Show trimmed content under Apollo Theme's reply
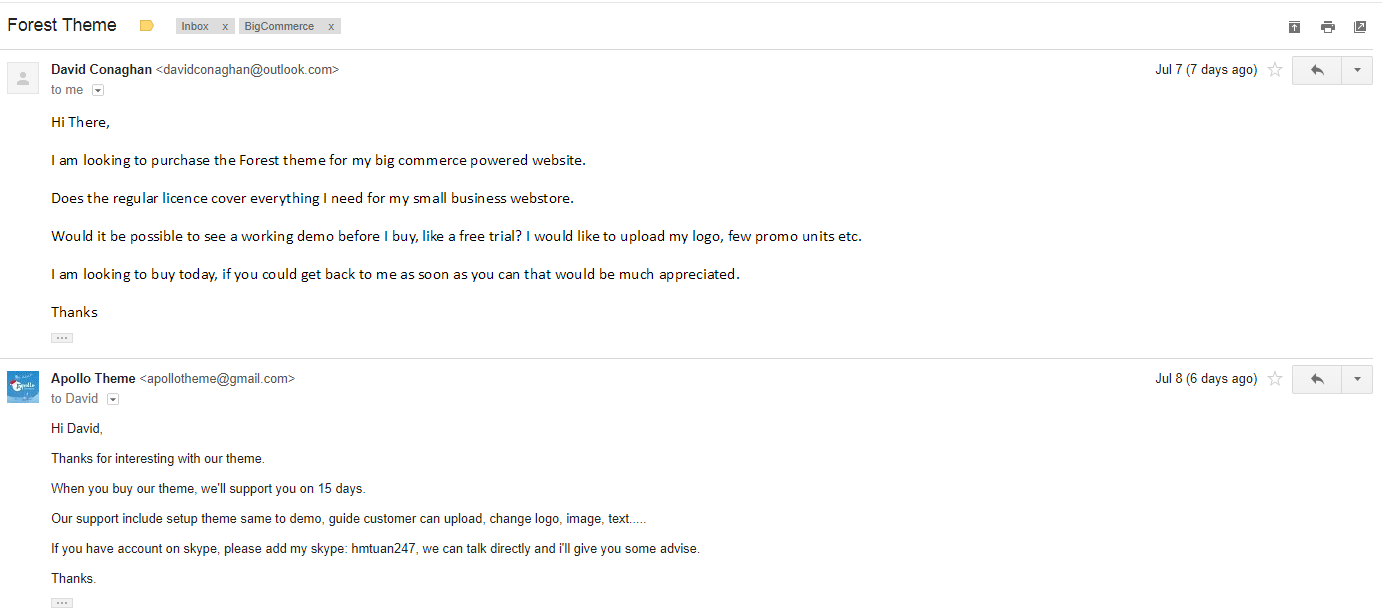 (x=62, y=603)
